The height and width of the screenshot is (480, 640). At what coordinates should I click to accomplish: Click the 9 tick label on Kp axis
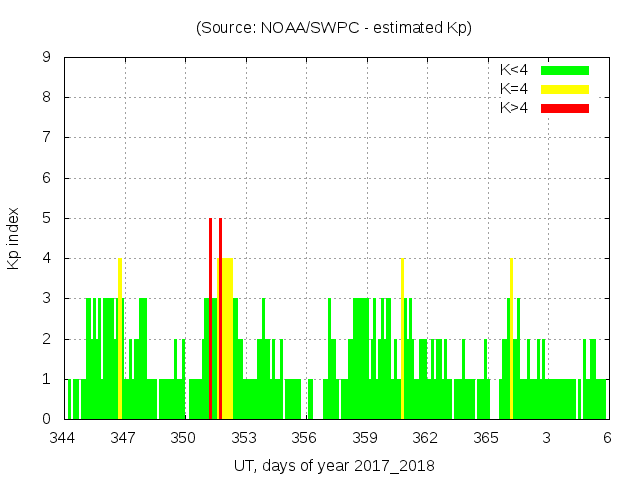46,58
